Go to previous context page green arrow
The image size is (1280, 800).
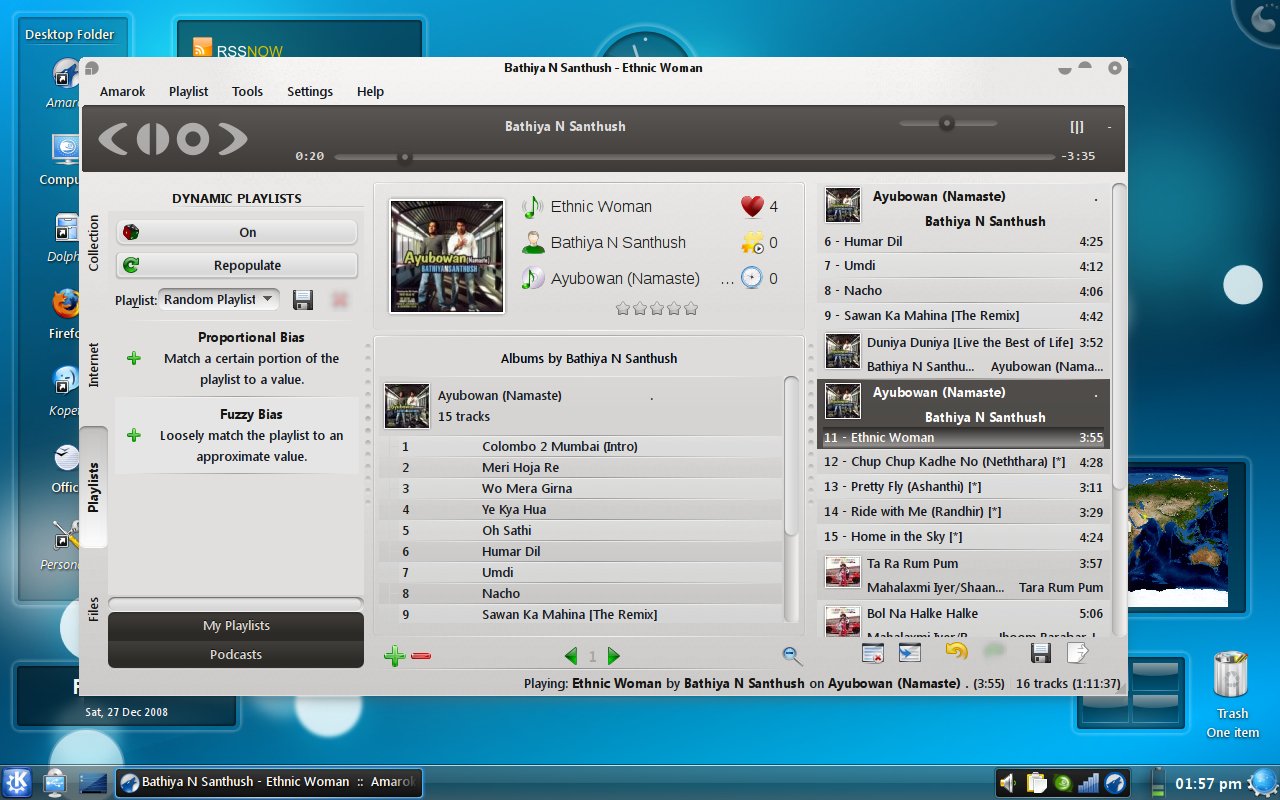571,656
